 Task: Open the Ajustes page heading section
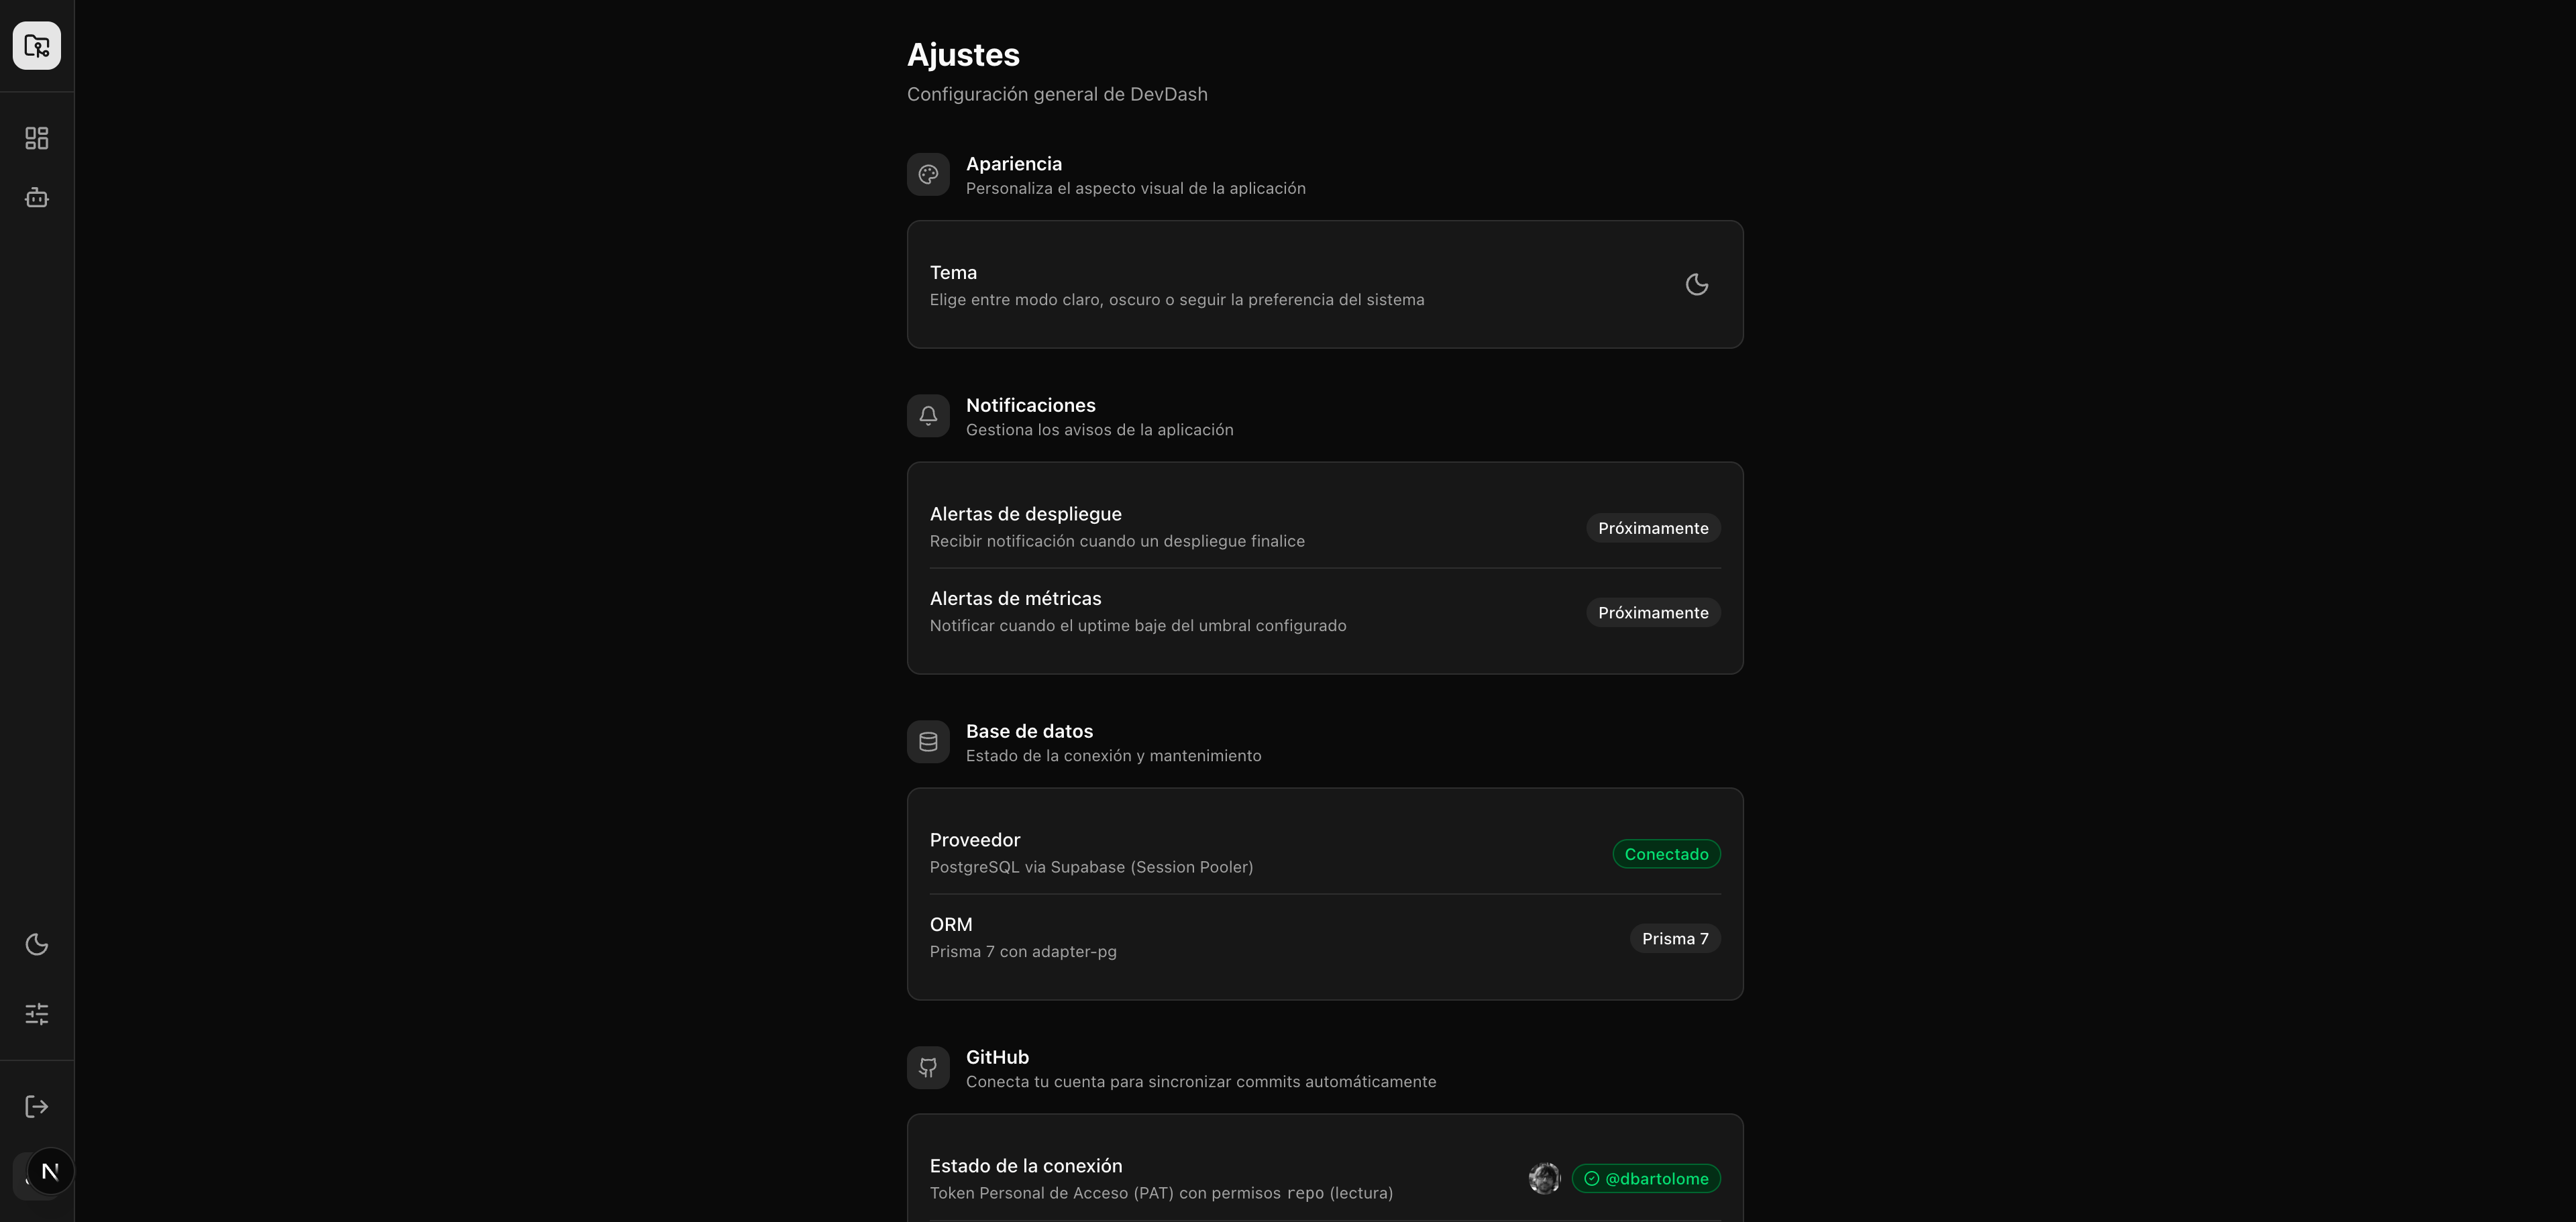[x=963, y=55]
